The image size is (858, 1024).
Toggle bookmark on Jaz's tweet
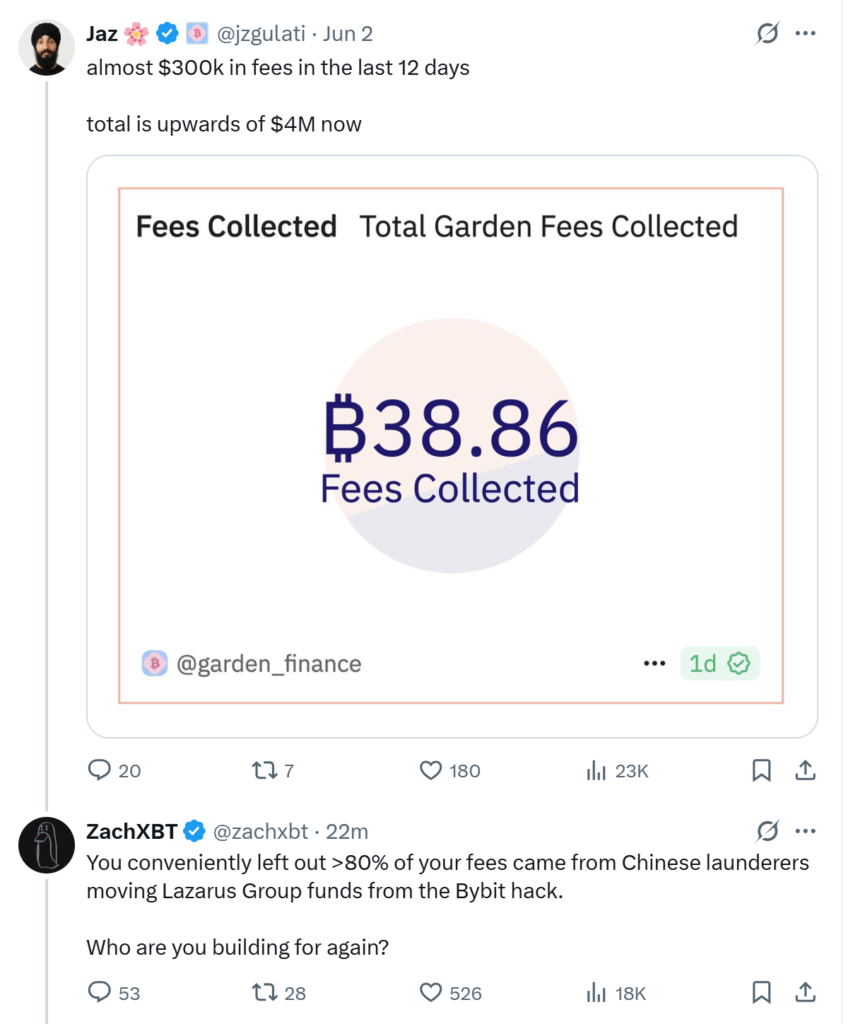coord(762,771)
